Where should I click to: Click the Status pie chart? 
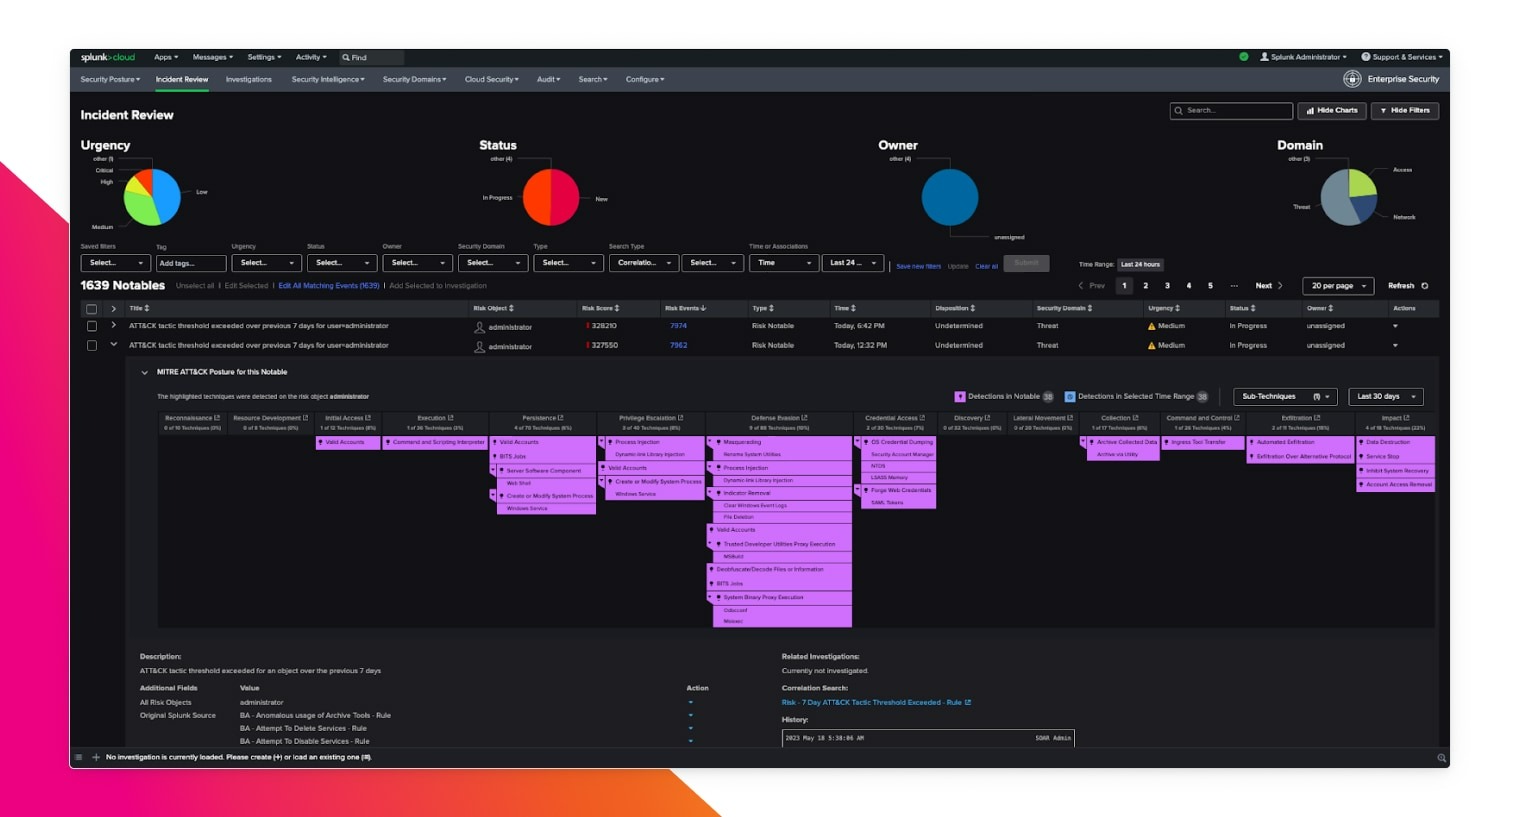tap(551, 197)
